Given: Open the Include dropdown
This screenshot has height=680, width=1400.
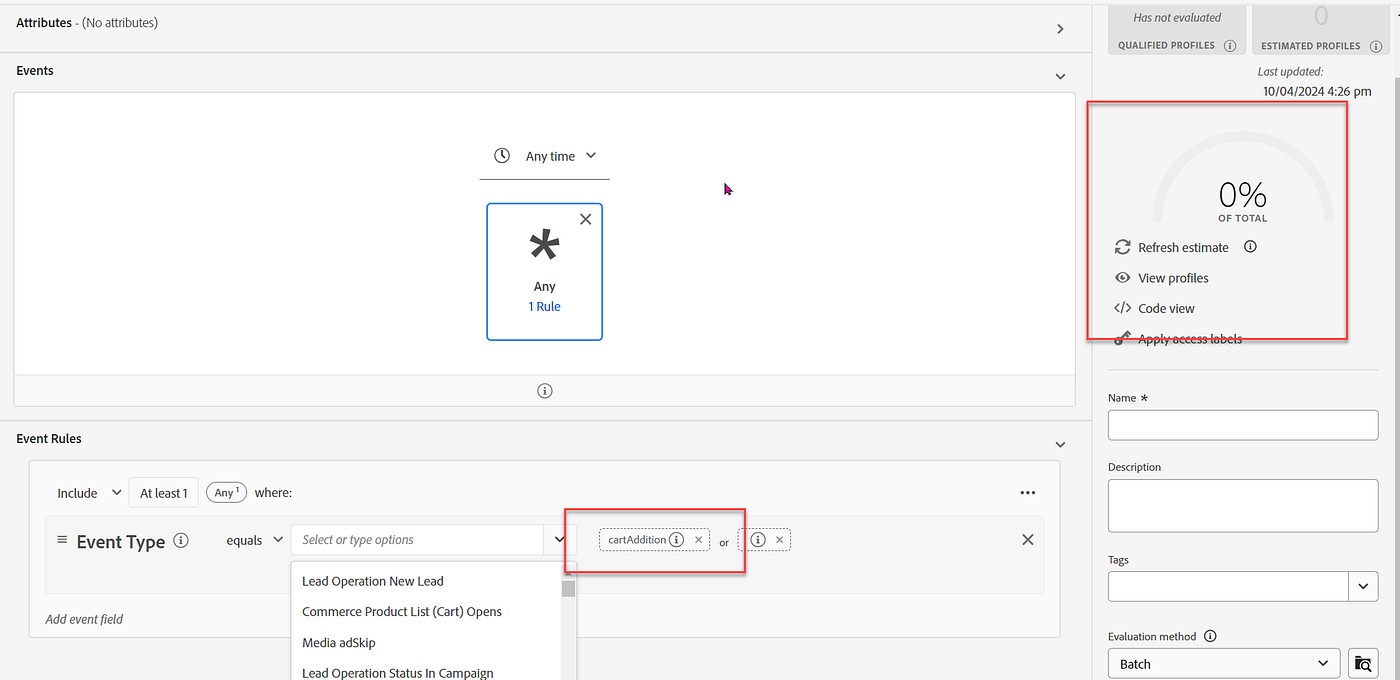Looking at the screenshot, I should click(x=89, y=493).
